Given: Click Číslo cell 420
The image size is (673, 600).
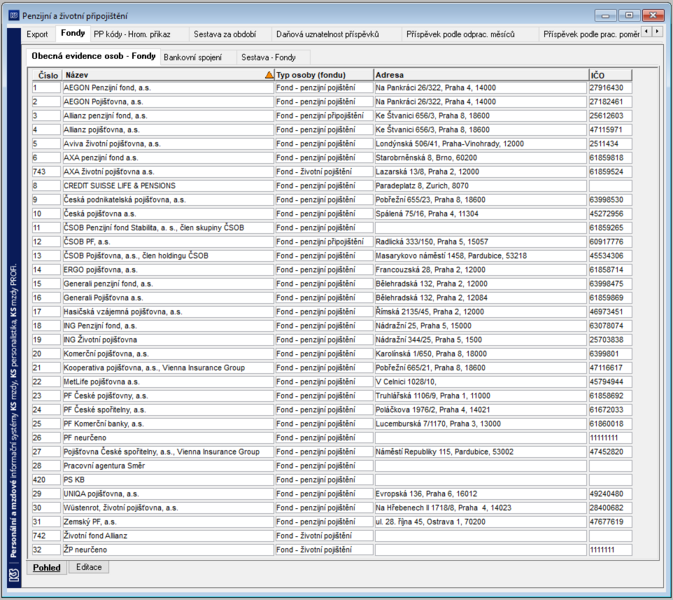Looking at the screenshot, I should pos(46,480).
